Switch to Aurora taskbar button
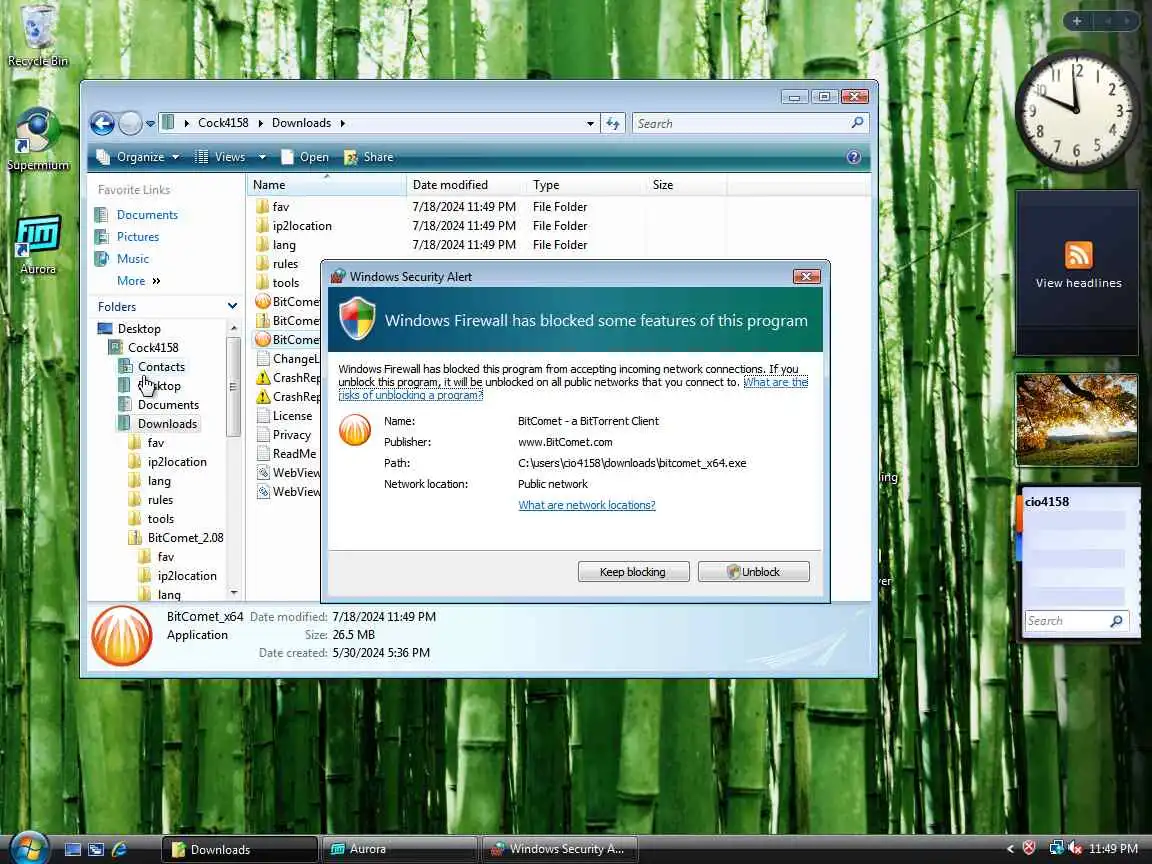Screen dimensions: 1152x864 [401, 849]
